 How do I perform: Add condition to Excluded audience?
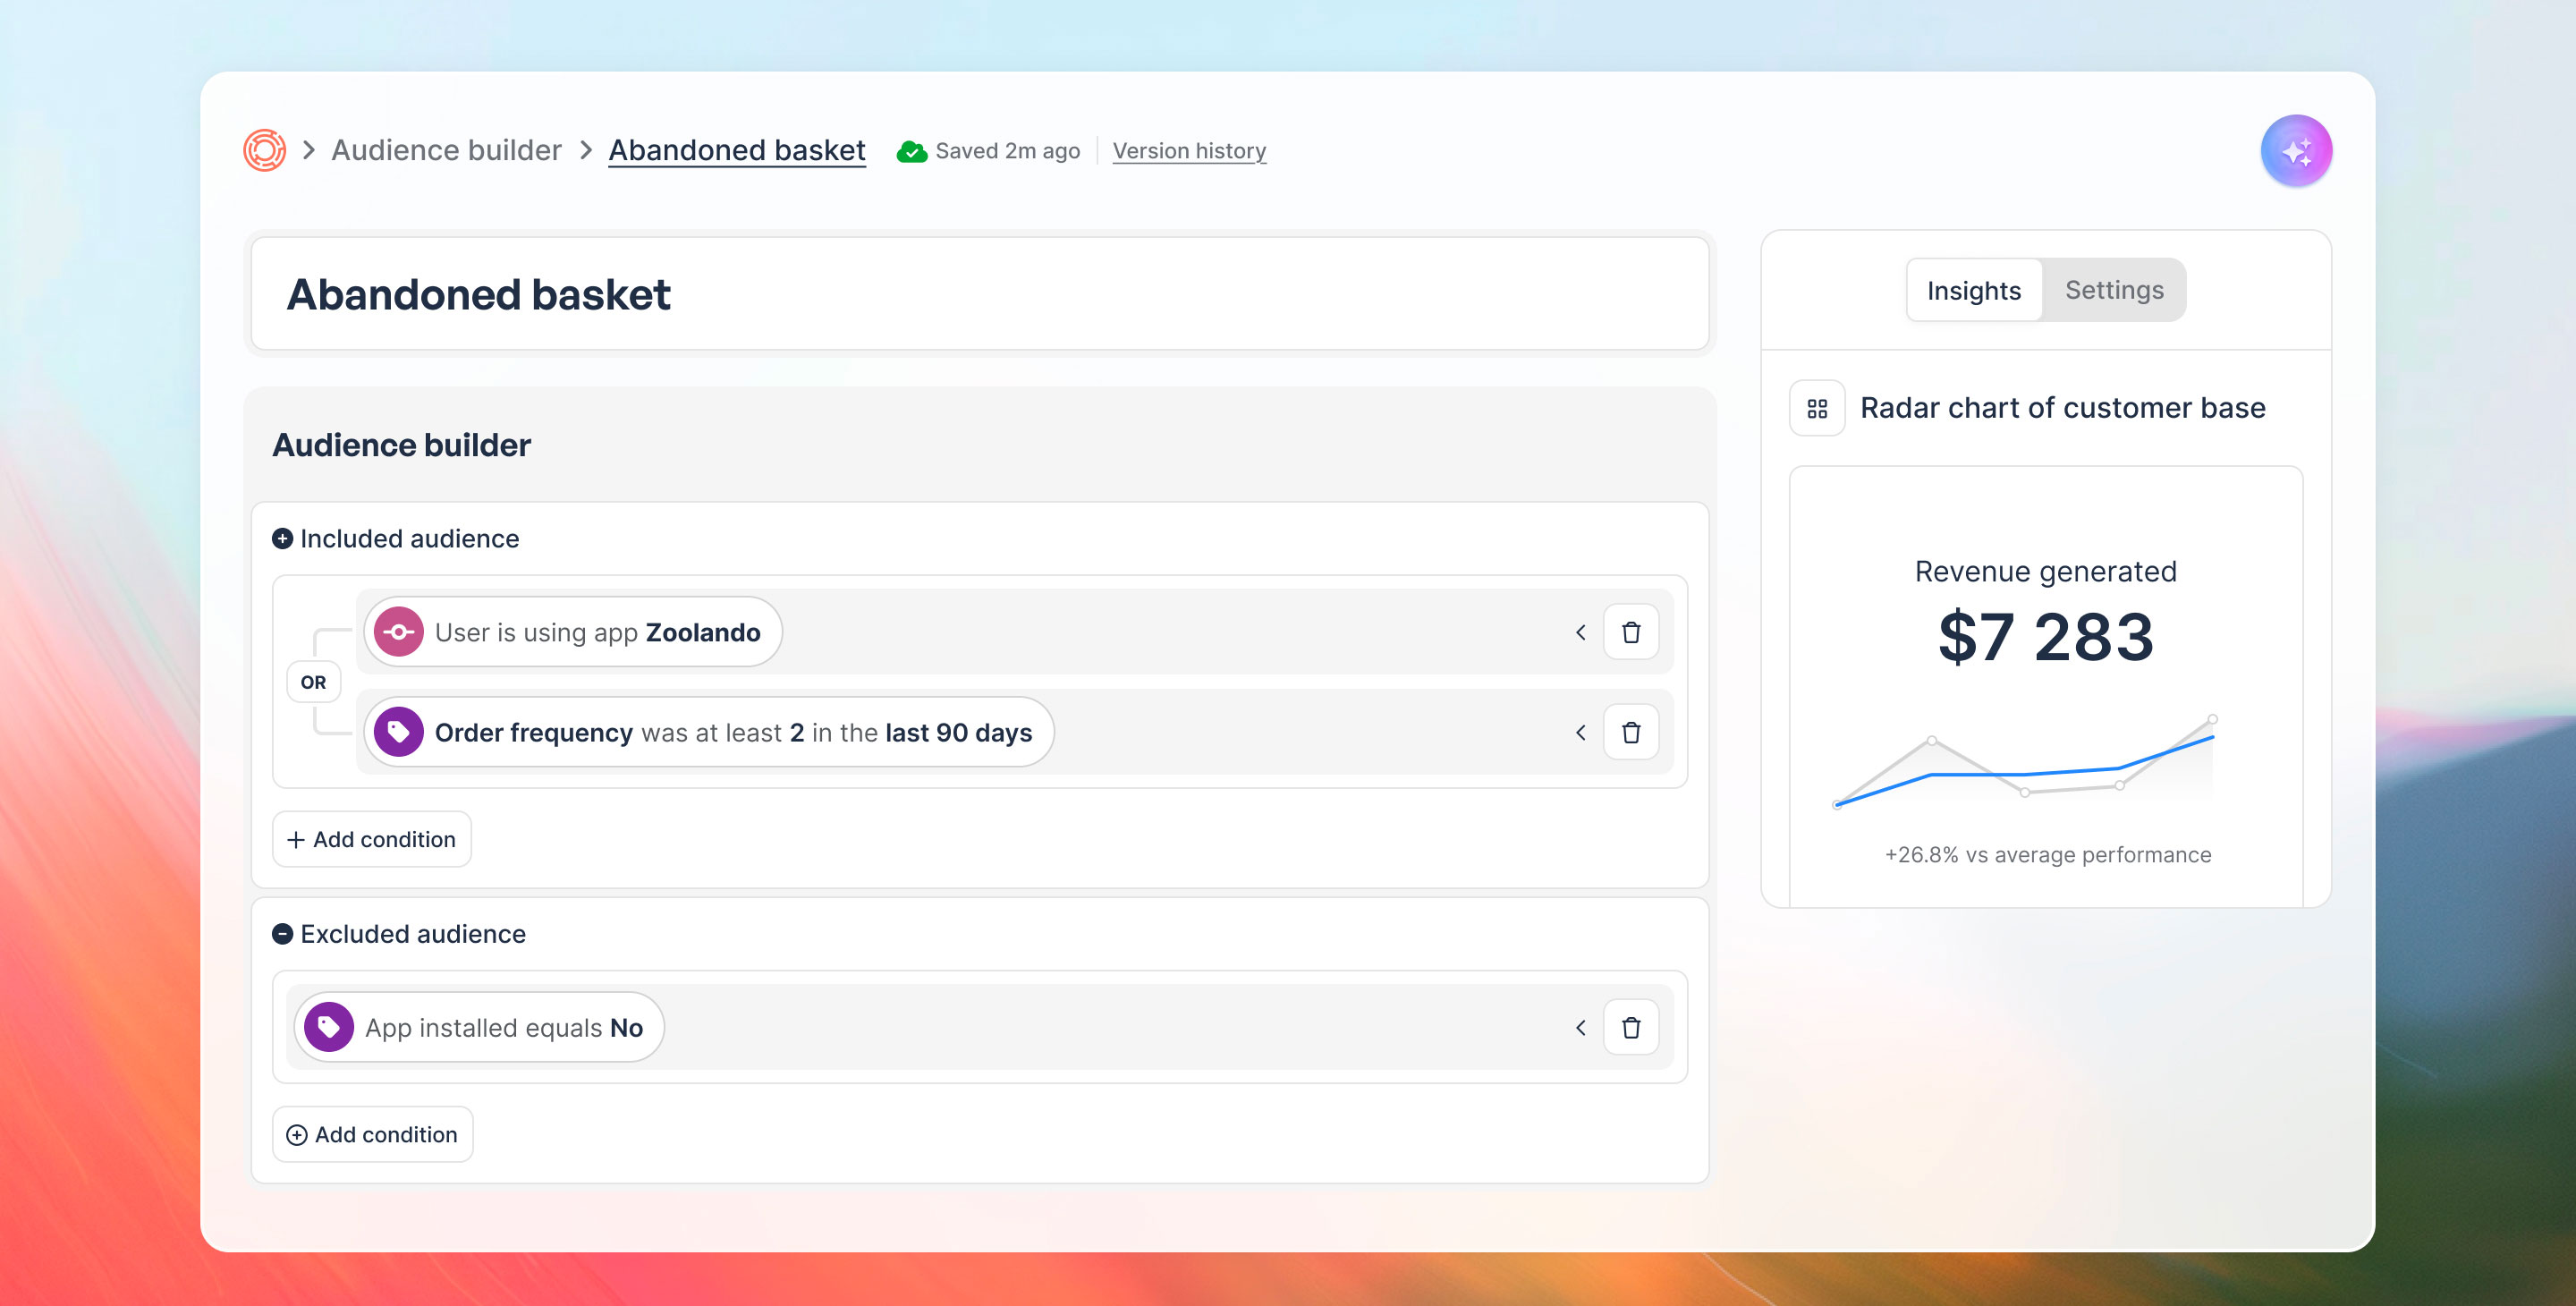(x=373, y=1134)
